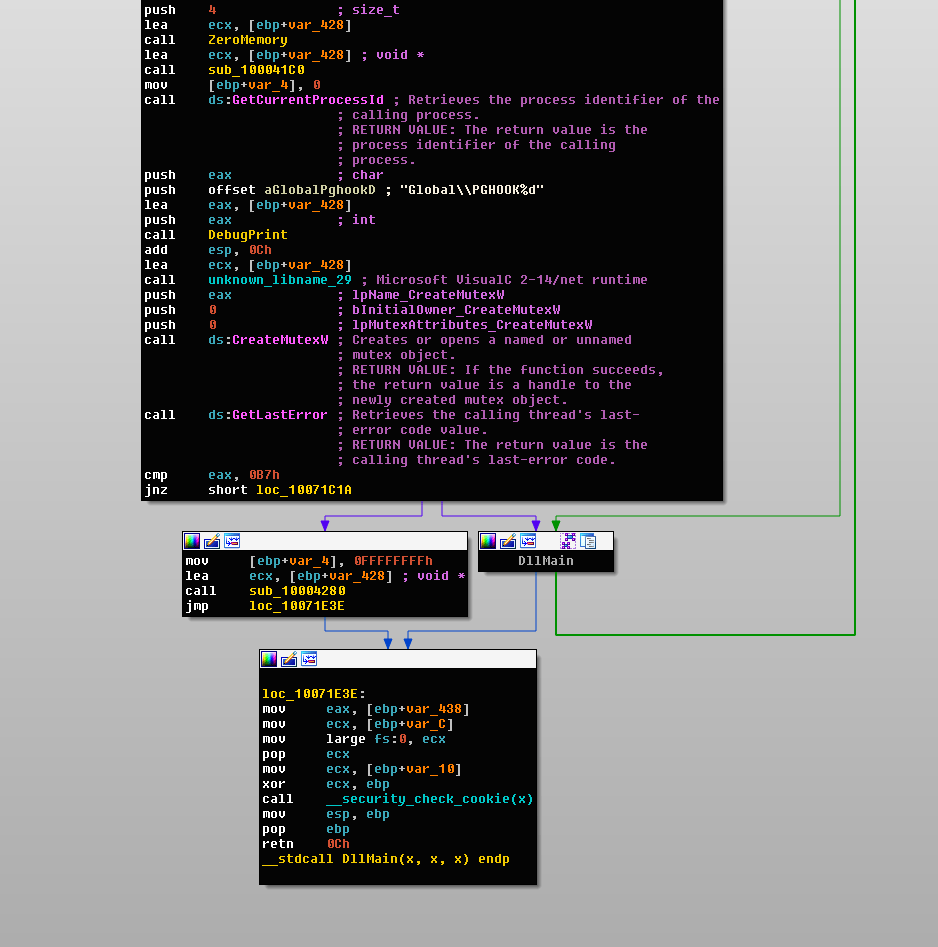Click the edit pencil icon on loc_10071E3E node
Viewport: 938px width, 947px height.
tap(289, 659)
